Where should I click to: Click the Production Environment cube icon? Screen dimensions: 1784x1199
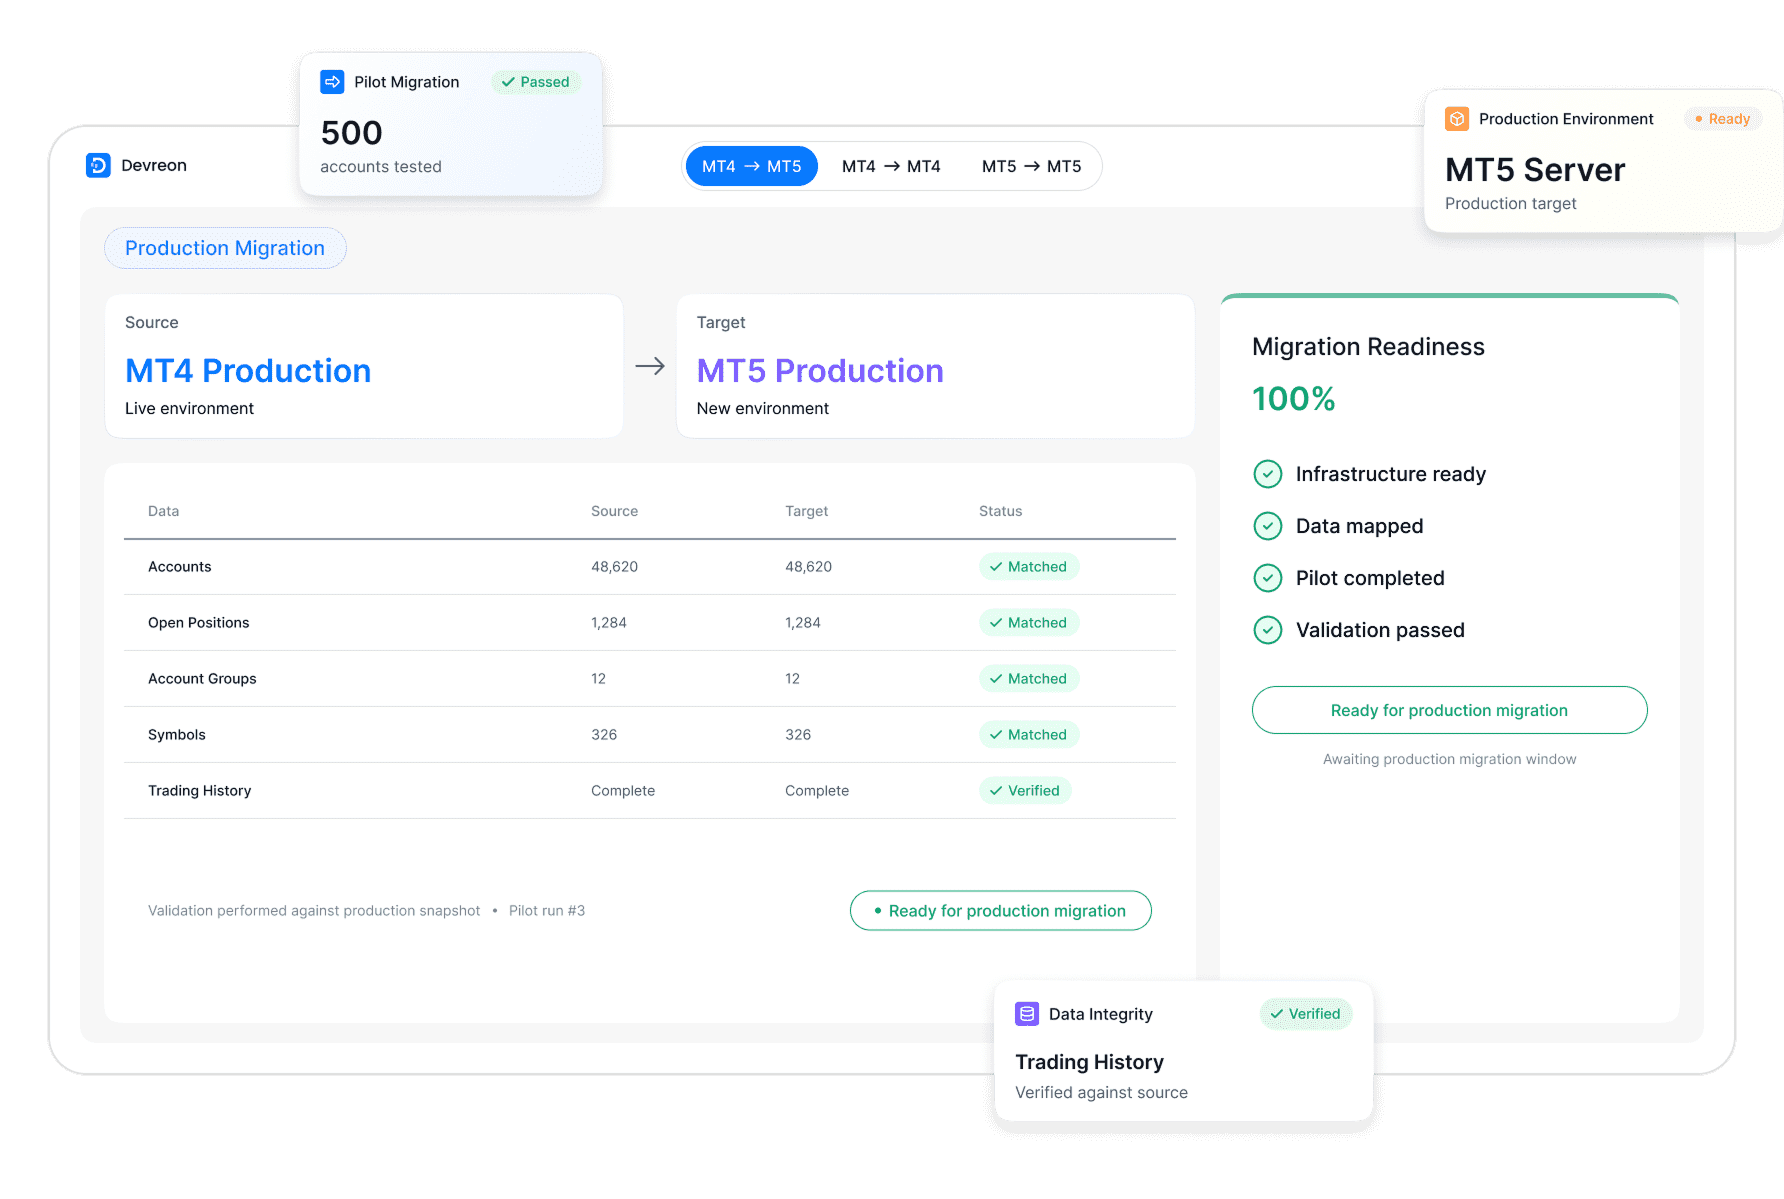(1457, 119)
